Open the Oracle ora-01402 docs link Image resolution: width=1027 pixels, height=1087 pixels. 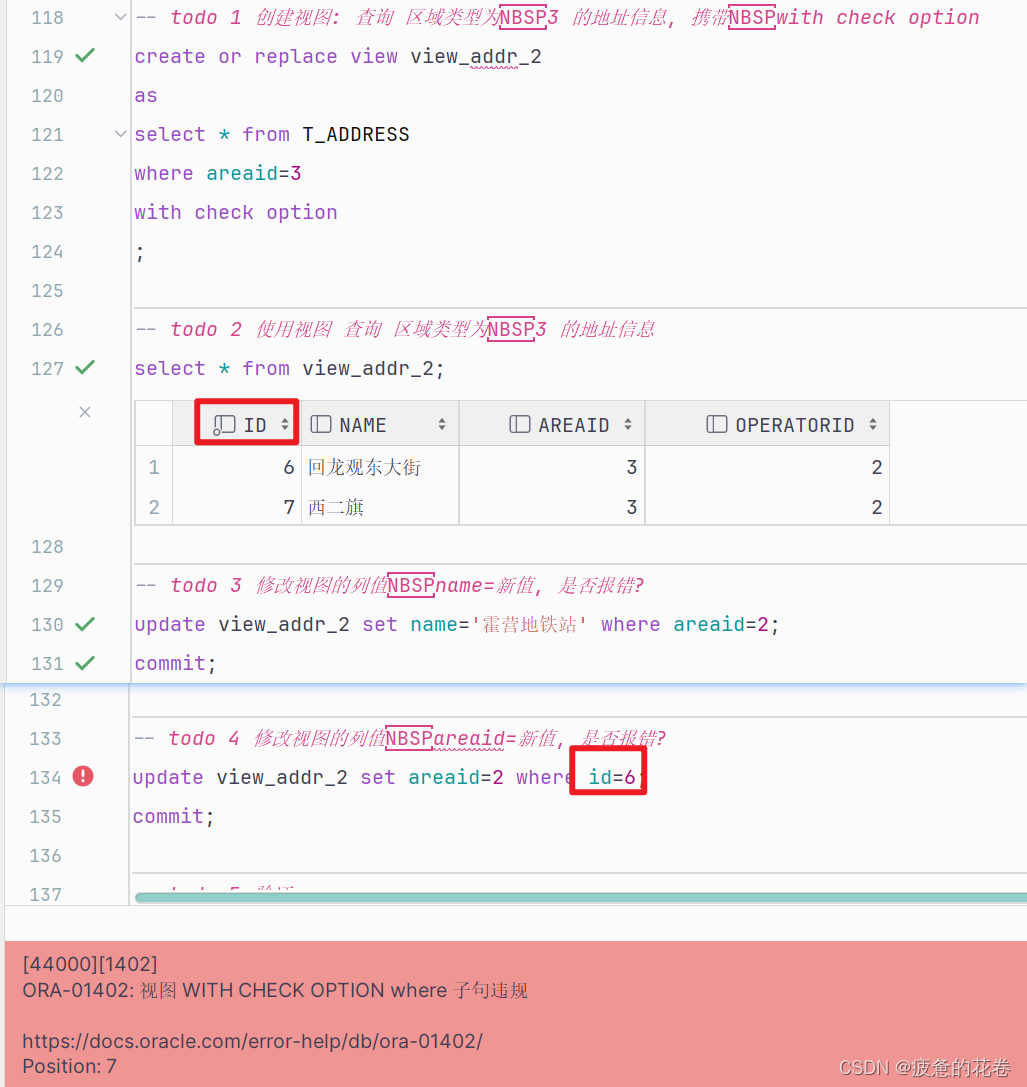point(252,1041)
